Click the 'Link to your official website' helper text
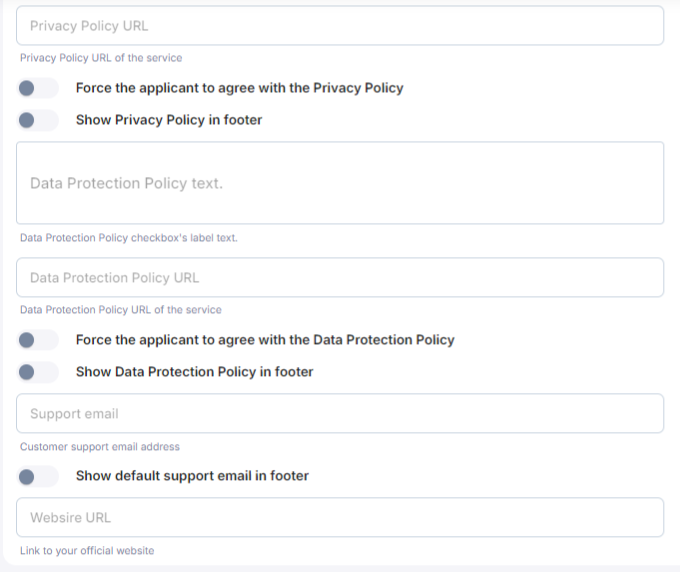The height and width of the screenshot is (572, 680). click(x=87, y=551)
